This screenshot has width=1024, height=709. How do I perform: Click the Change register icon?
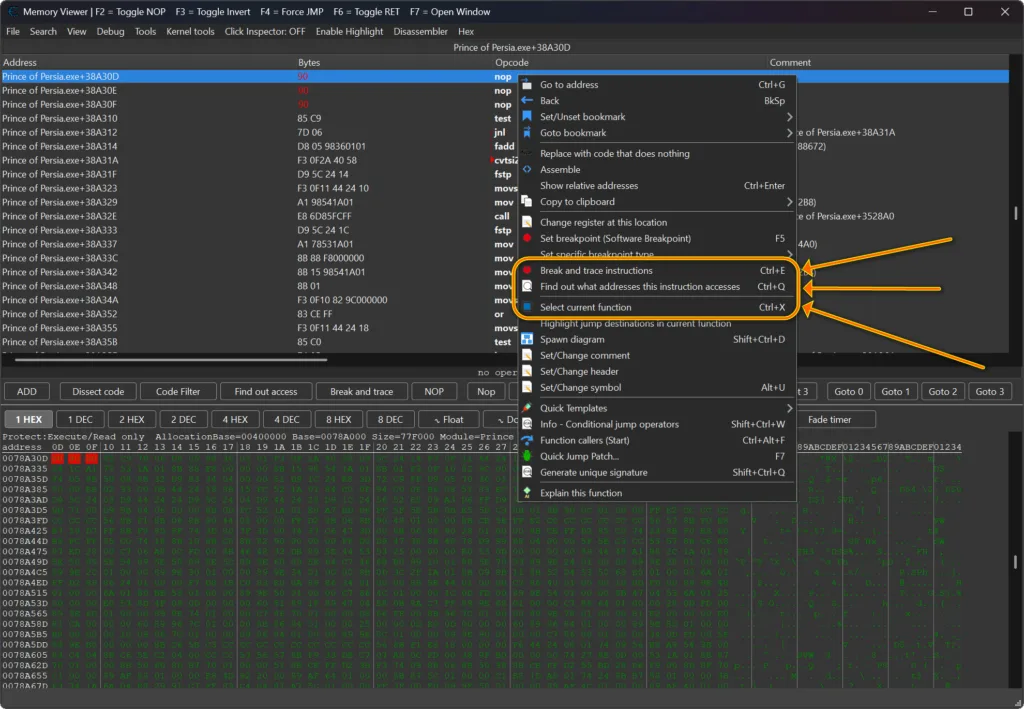pos(527,222)
